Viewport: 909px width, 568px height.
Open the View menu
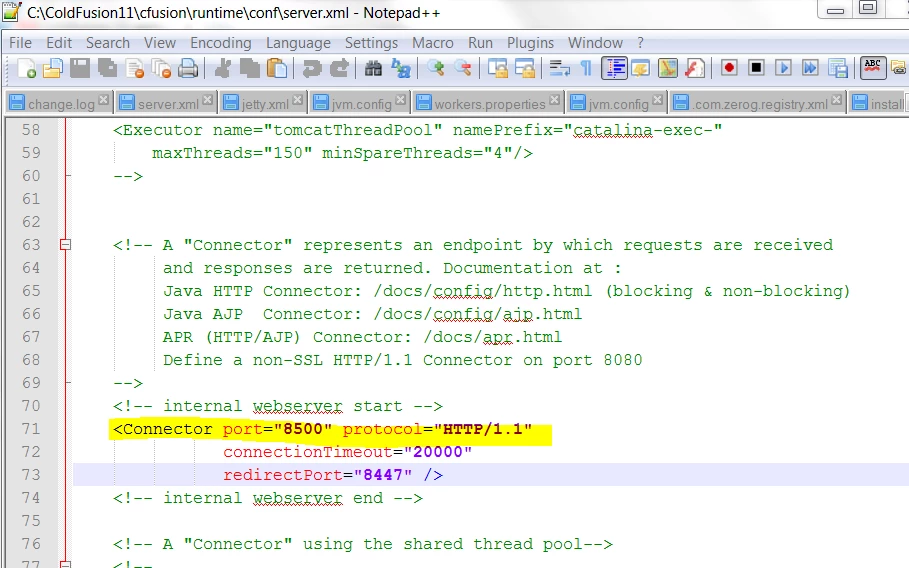[x=160, y=43]
